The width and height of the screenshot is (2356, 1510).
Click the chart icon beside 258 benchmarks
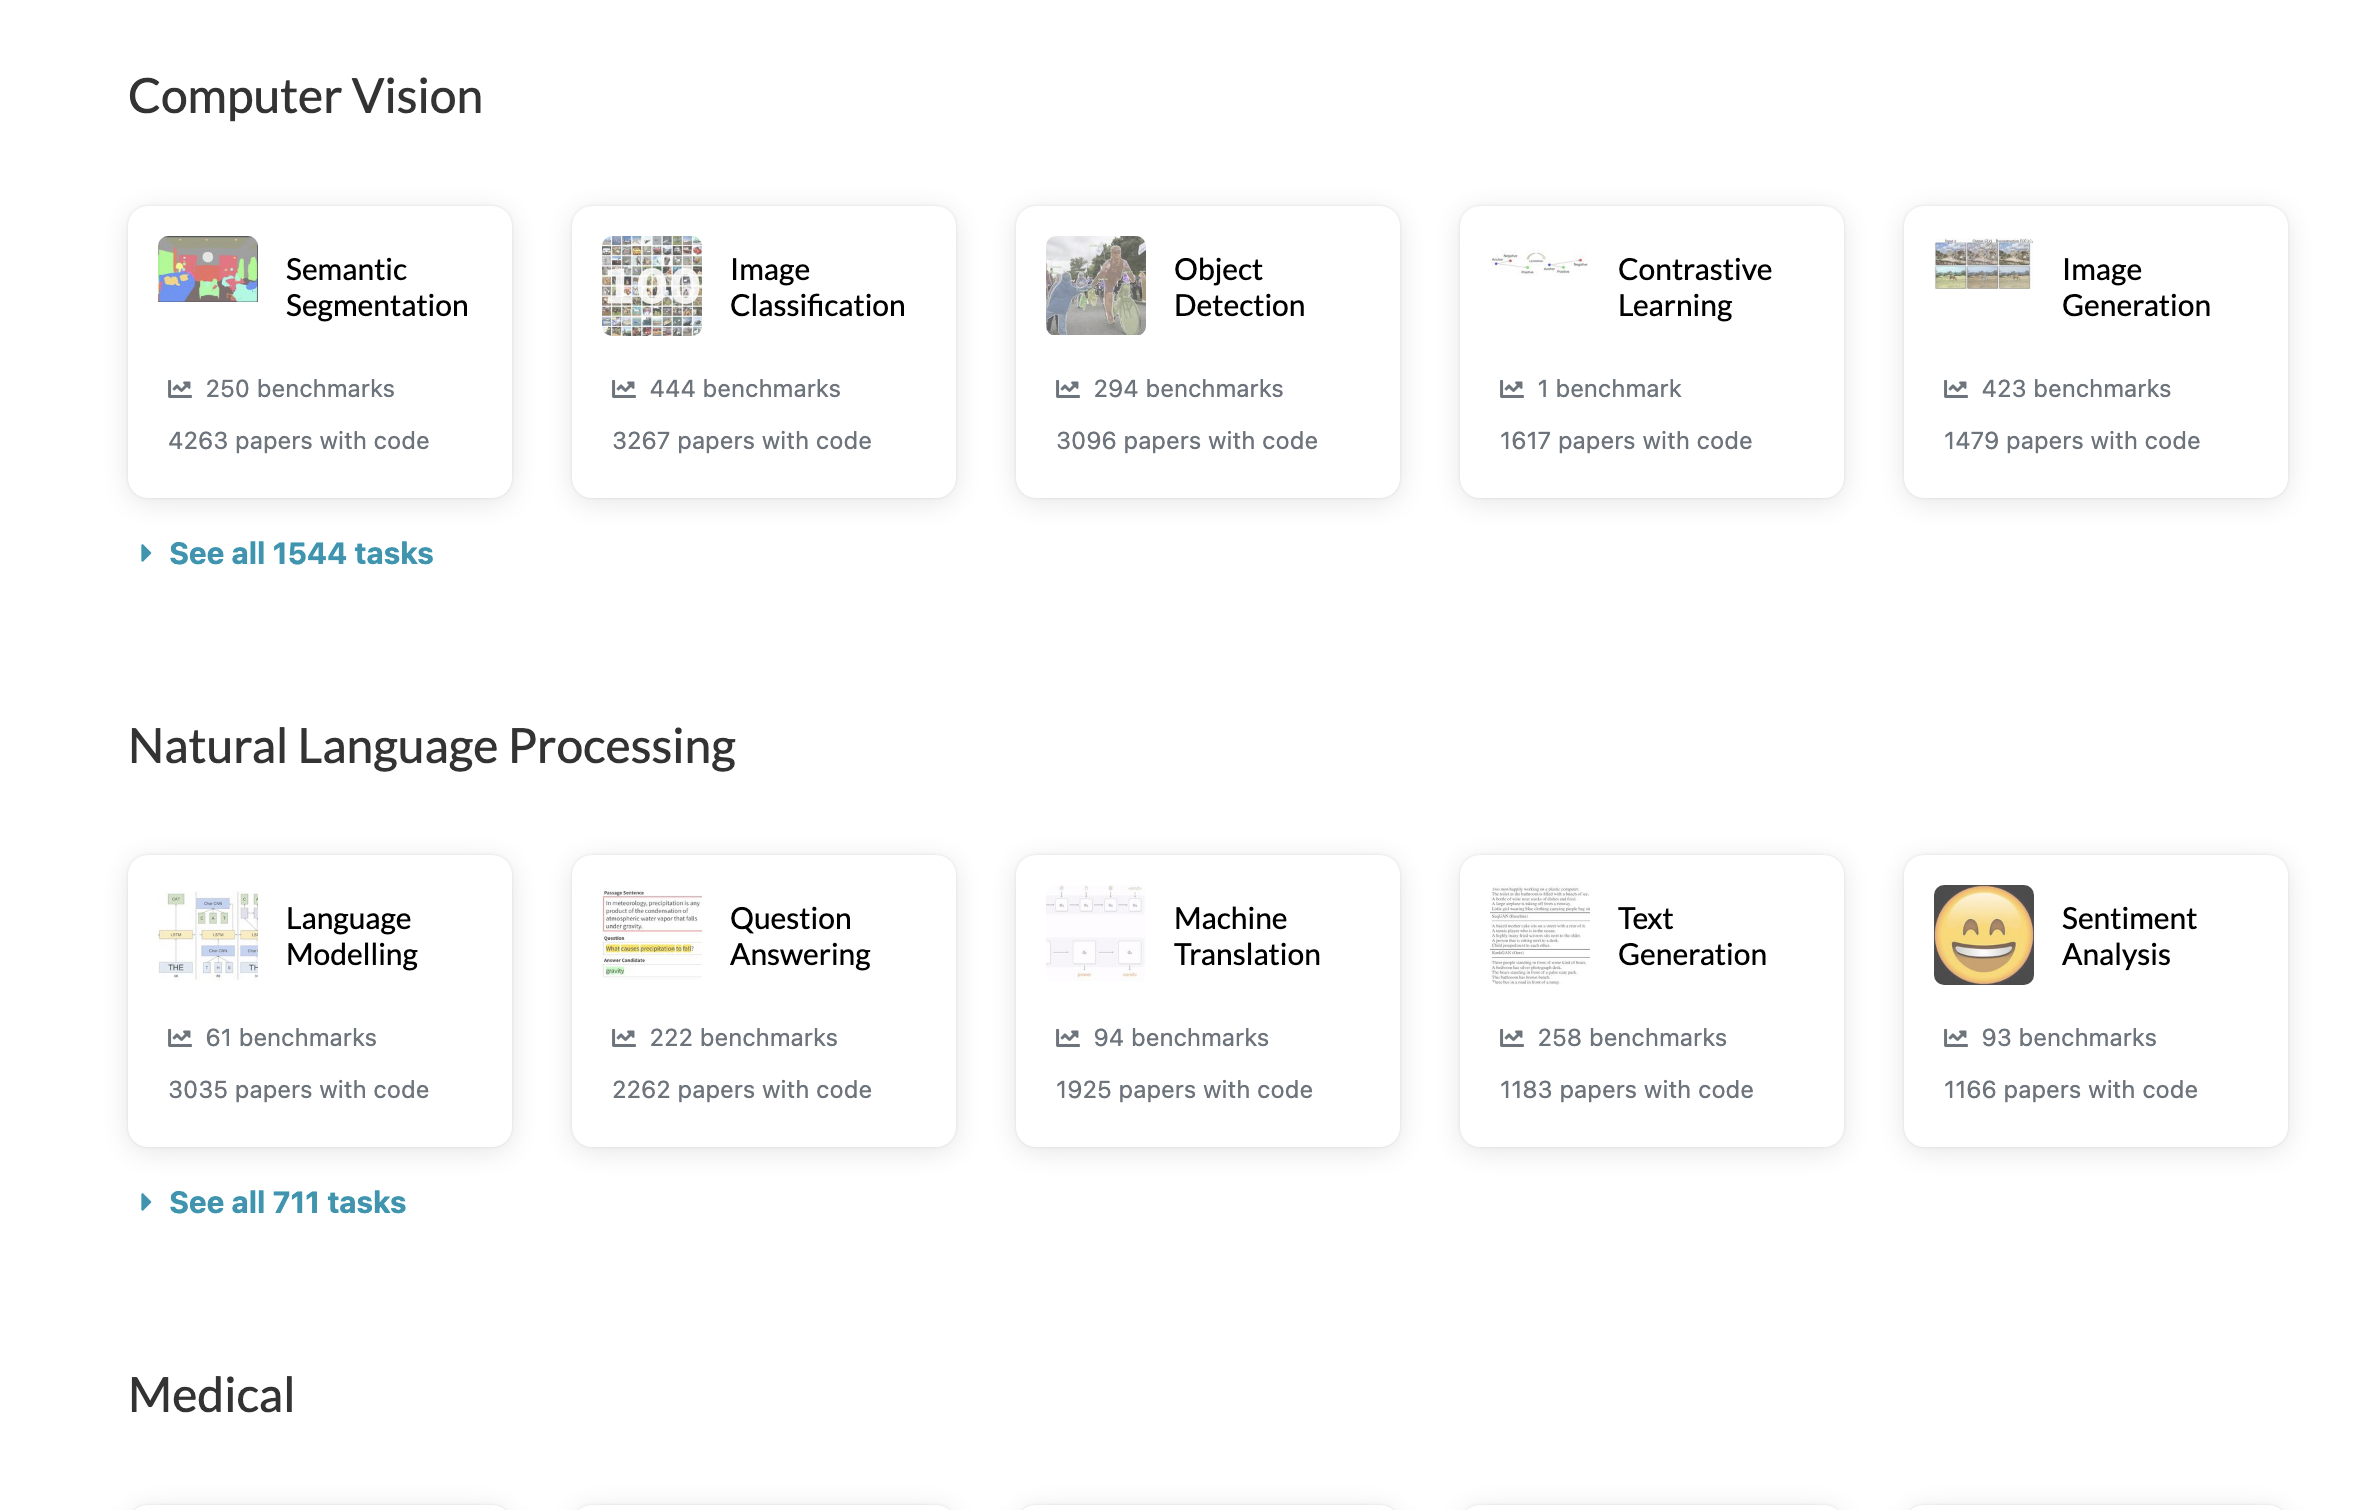point(1512,1038)
